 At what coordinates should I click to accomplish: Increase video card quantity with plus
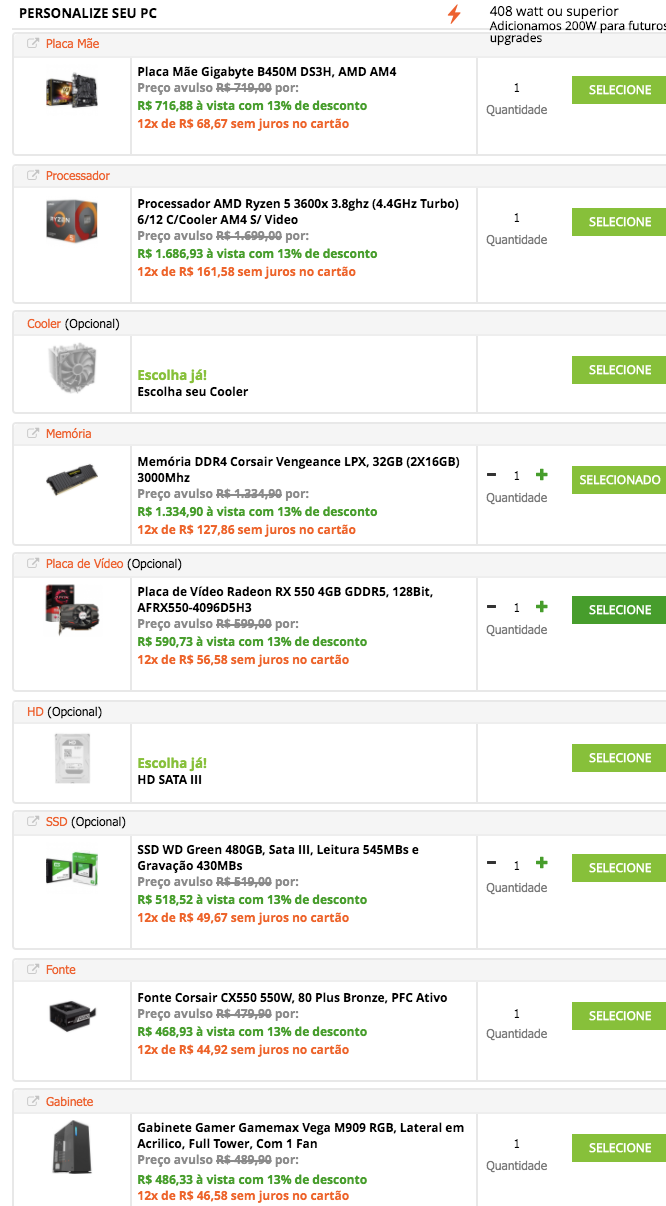(542, 607)
